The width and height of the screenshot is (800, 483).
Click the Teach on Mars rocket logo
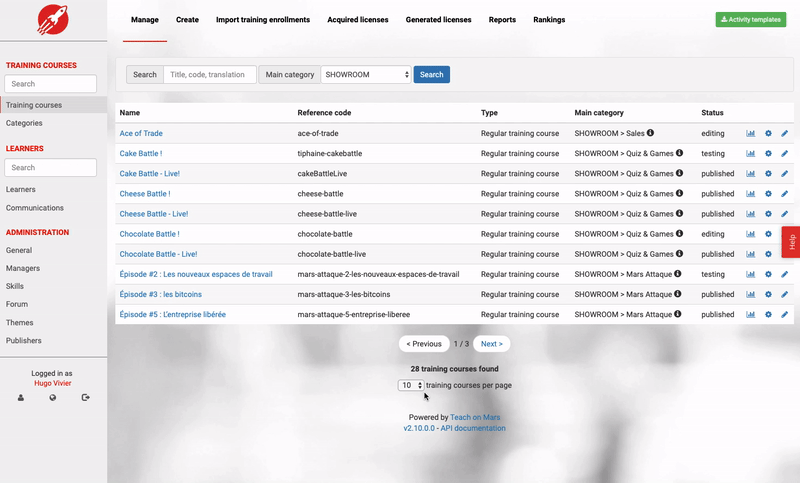pyautogui.click(x=53, y=19)
